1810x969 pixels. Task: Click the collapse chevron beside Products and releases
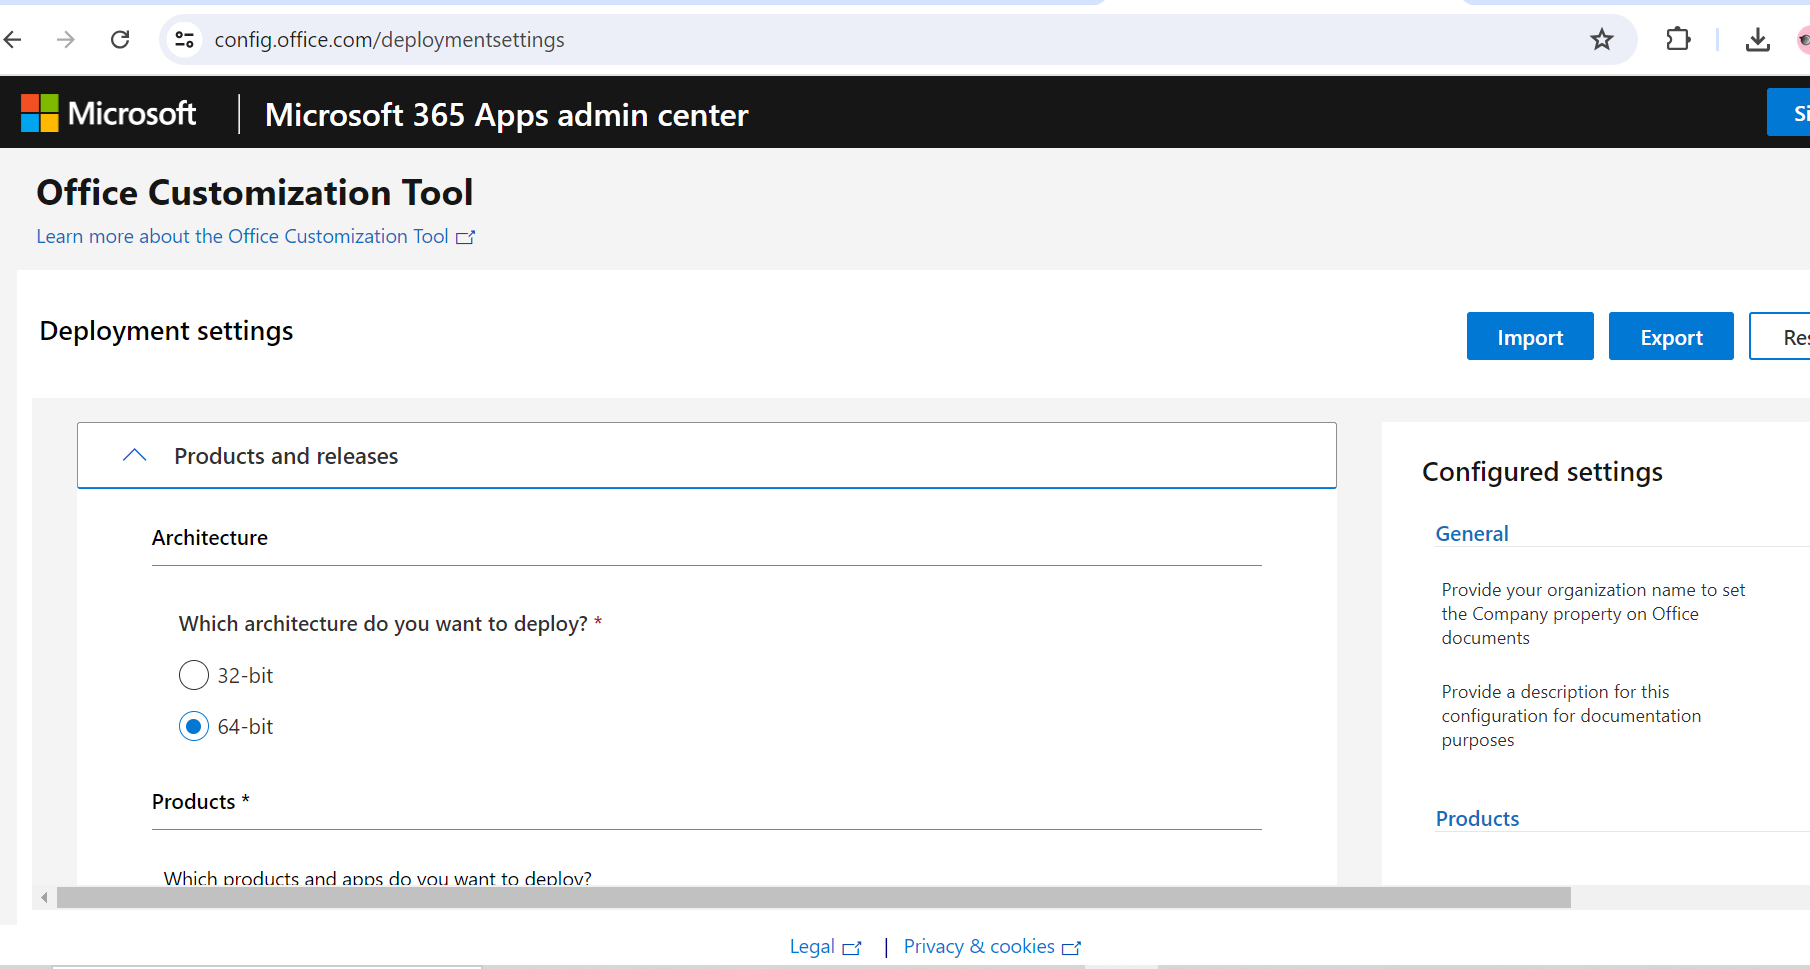point(135,456)
